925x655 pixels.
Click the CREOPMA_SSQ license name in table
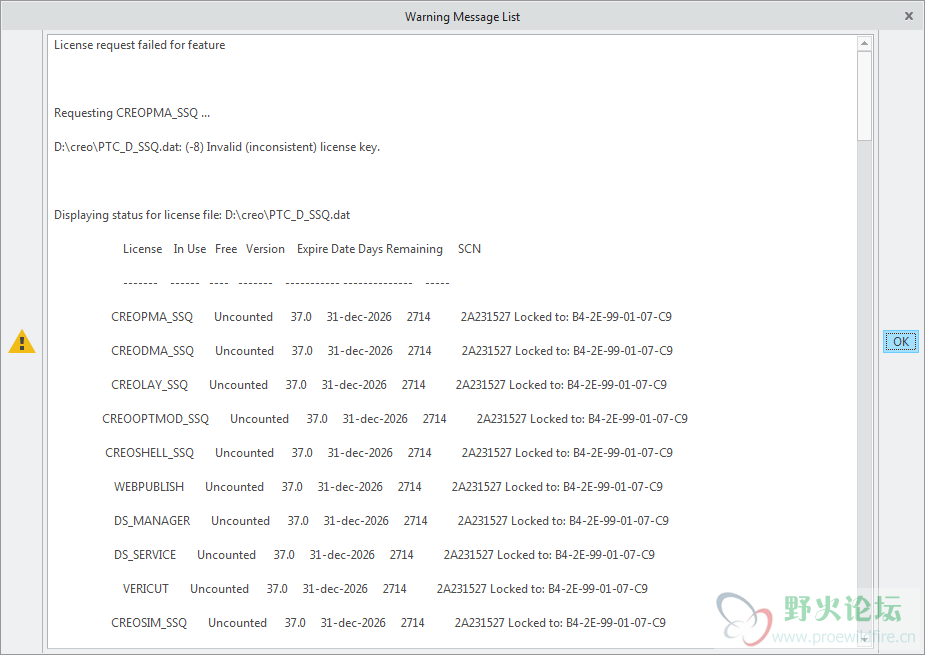(152, 317)
